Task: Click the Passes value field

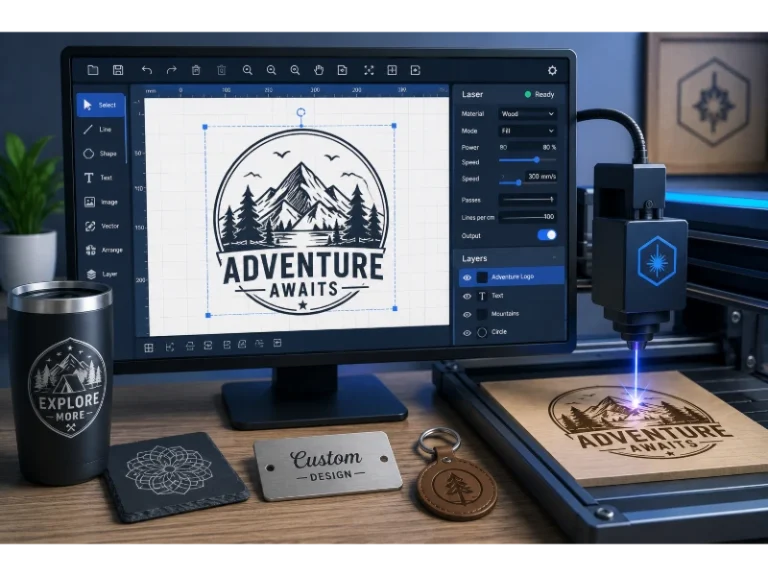Action: pos(528,199)
